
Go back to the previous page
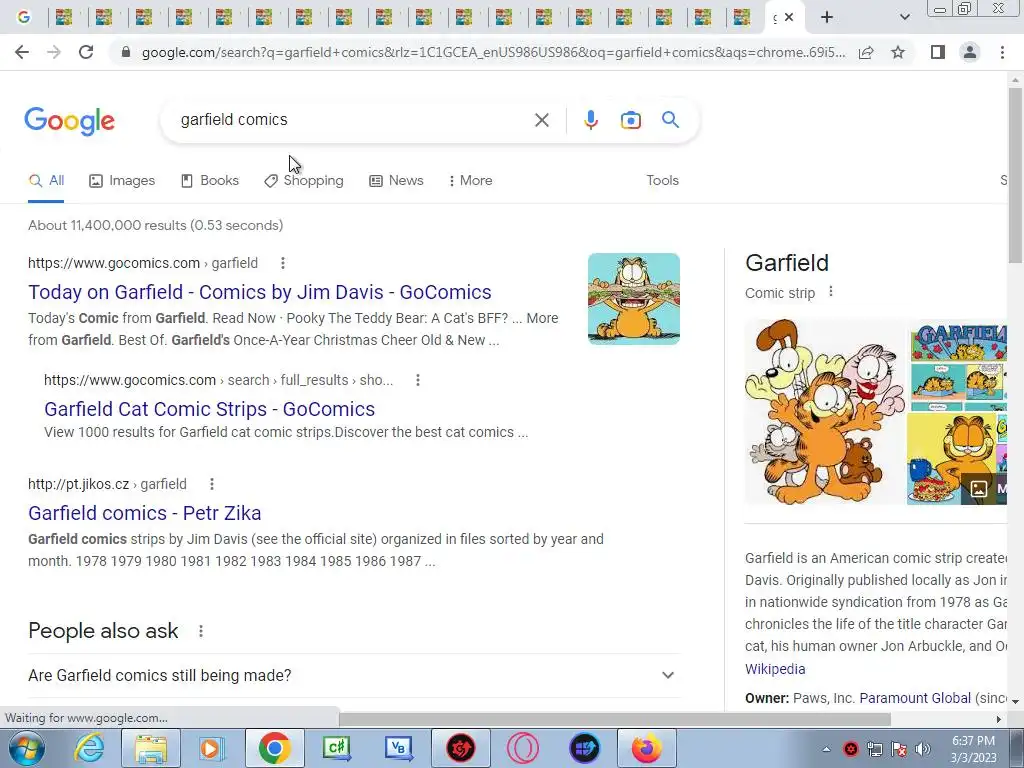[x=22, y=52]
